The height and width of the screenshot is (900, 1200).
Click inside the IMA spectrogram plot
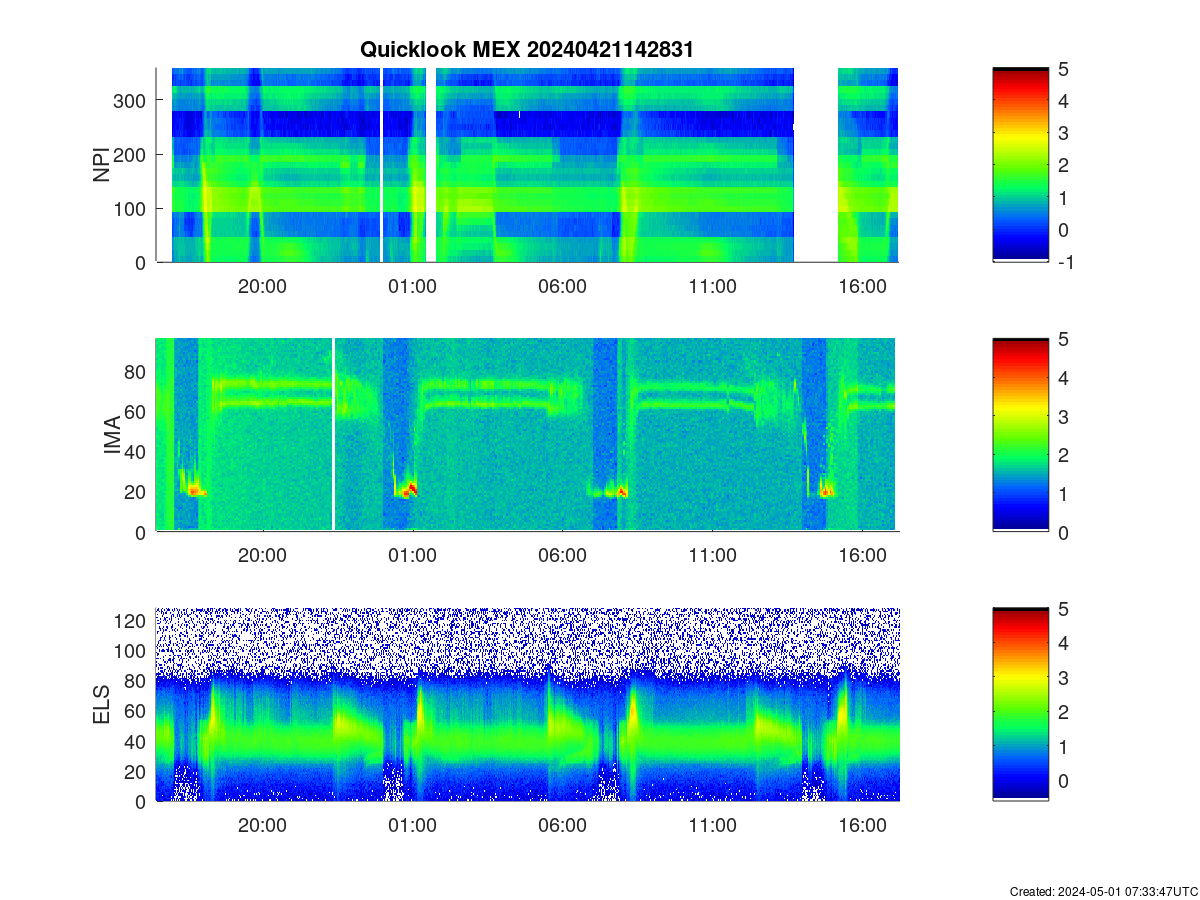click(x=526, y=435)
